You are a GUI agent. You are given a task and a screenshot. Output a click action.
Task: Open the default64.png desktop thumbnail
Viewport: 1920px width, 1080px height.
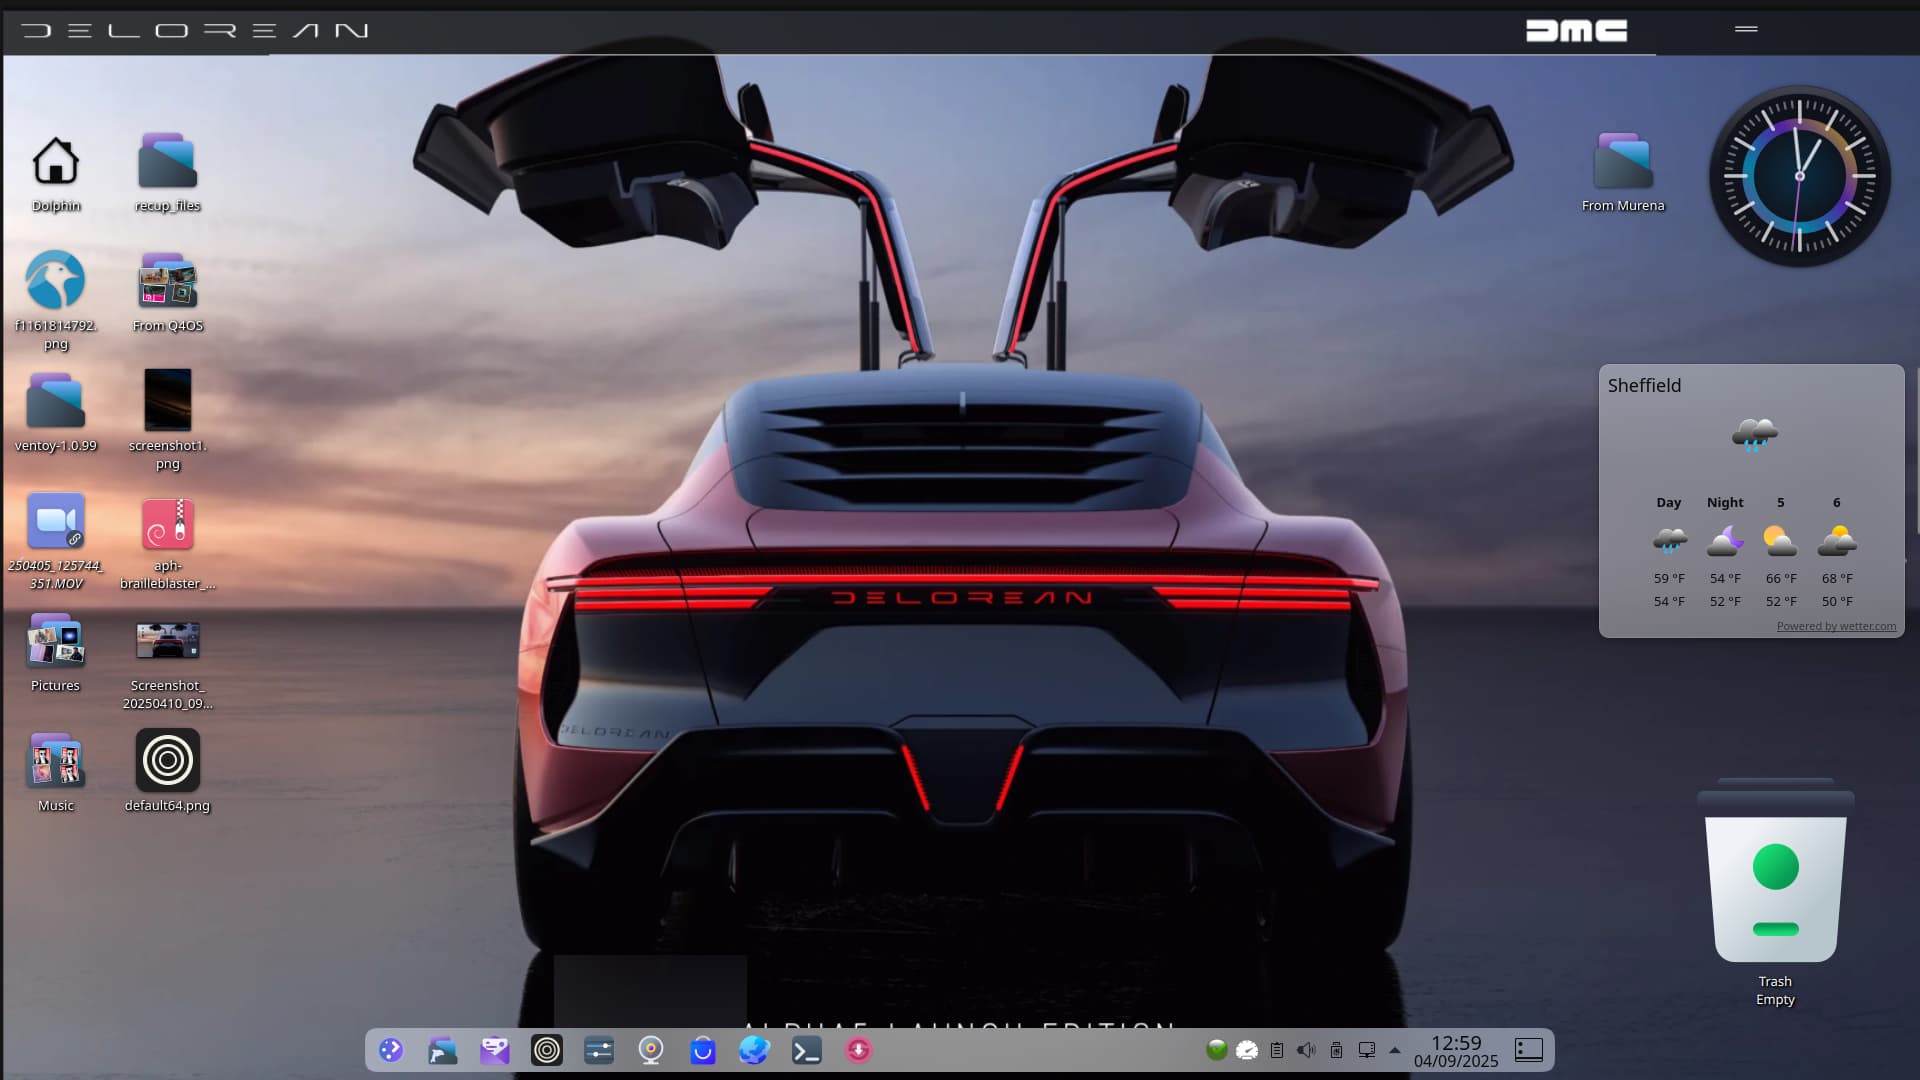tap(168, 761)
